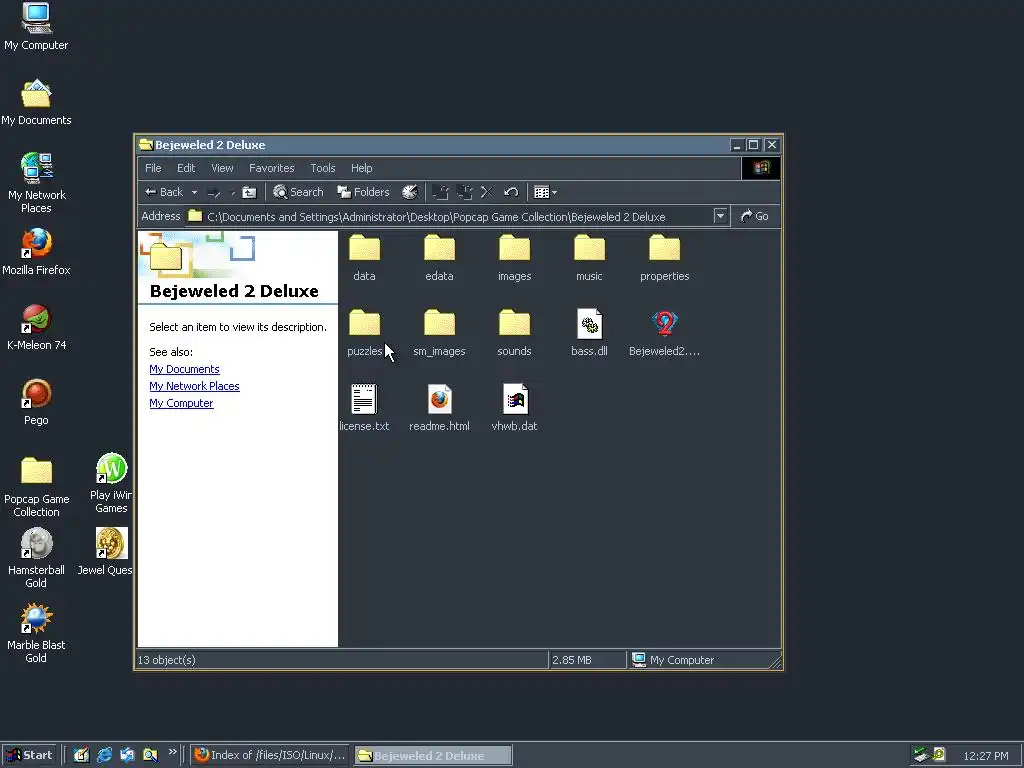Select Jewel Quest desktop shortcut
This screenshot has height=768, width=1024.
[x=108, y=551]
